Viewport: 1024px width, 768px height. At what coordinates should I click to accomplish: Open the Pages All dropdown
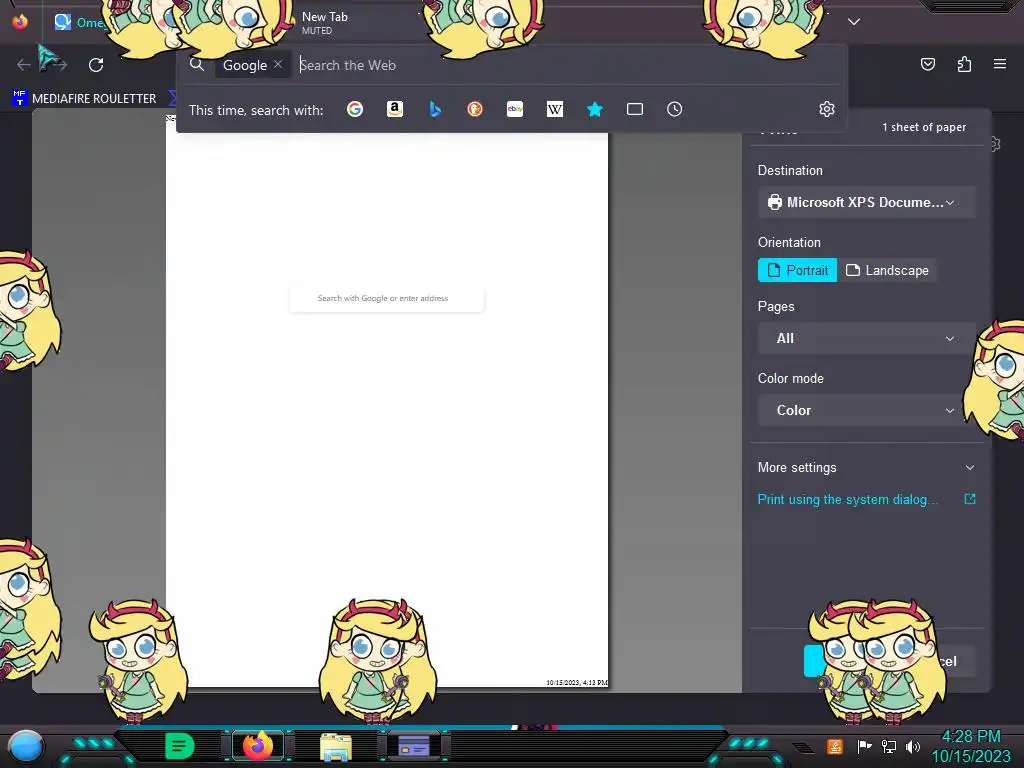coord(866,338)
